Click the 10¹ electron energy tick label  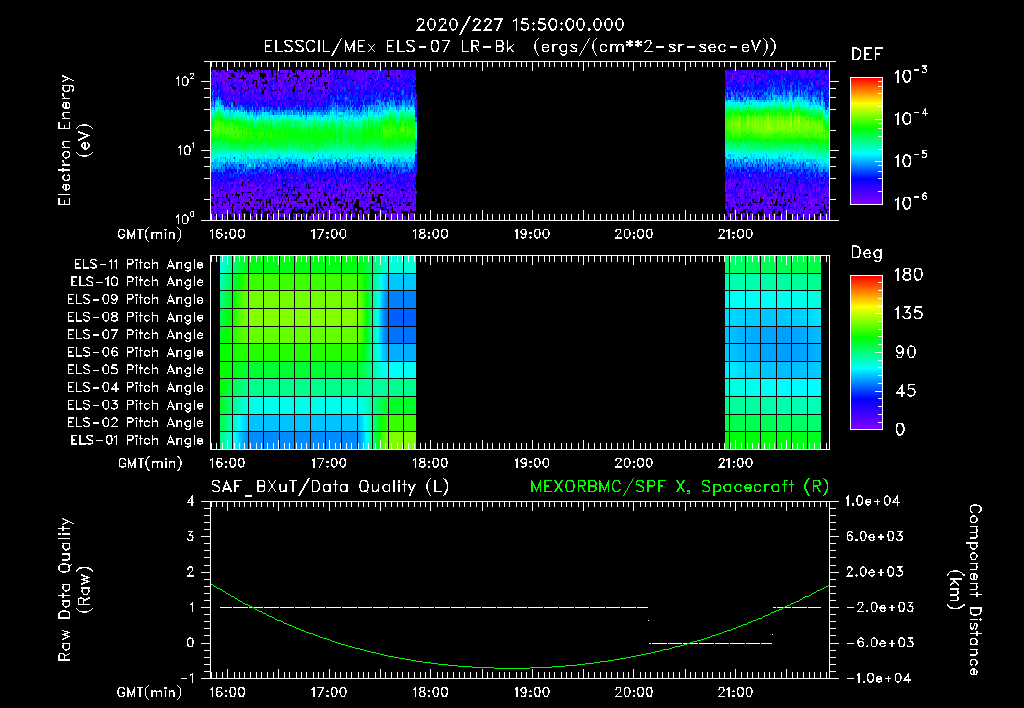pyautogui.click(x=185, y=150)
